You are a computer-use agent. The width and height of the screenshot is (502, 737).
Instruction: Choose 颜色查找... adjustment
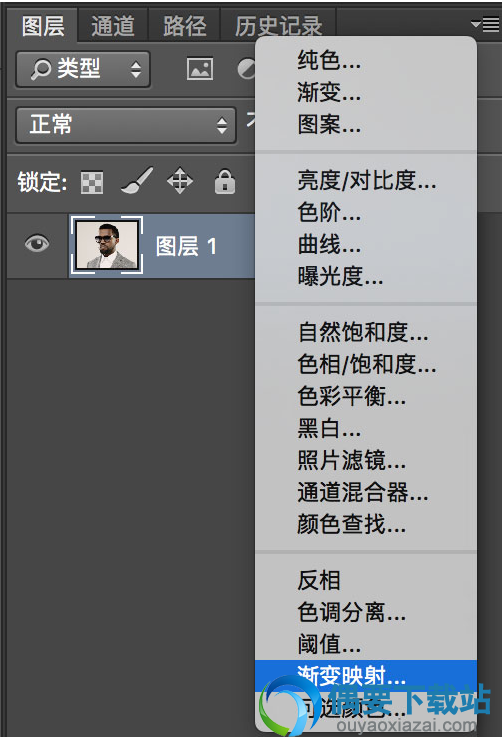[366, 524]
